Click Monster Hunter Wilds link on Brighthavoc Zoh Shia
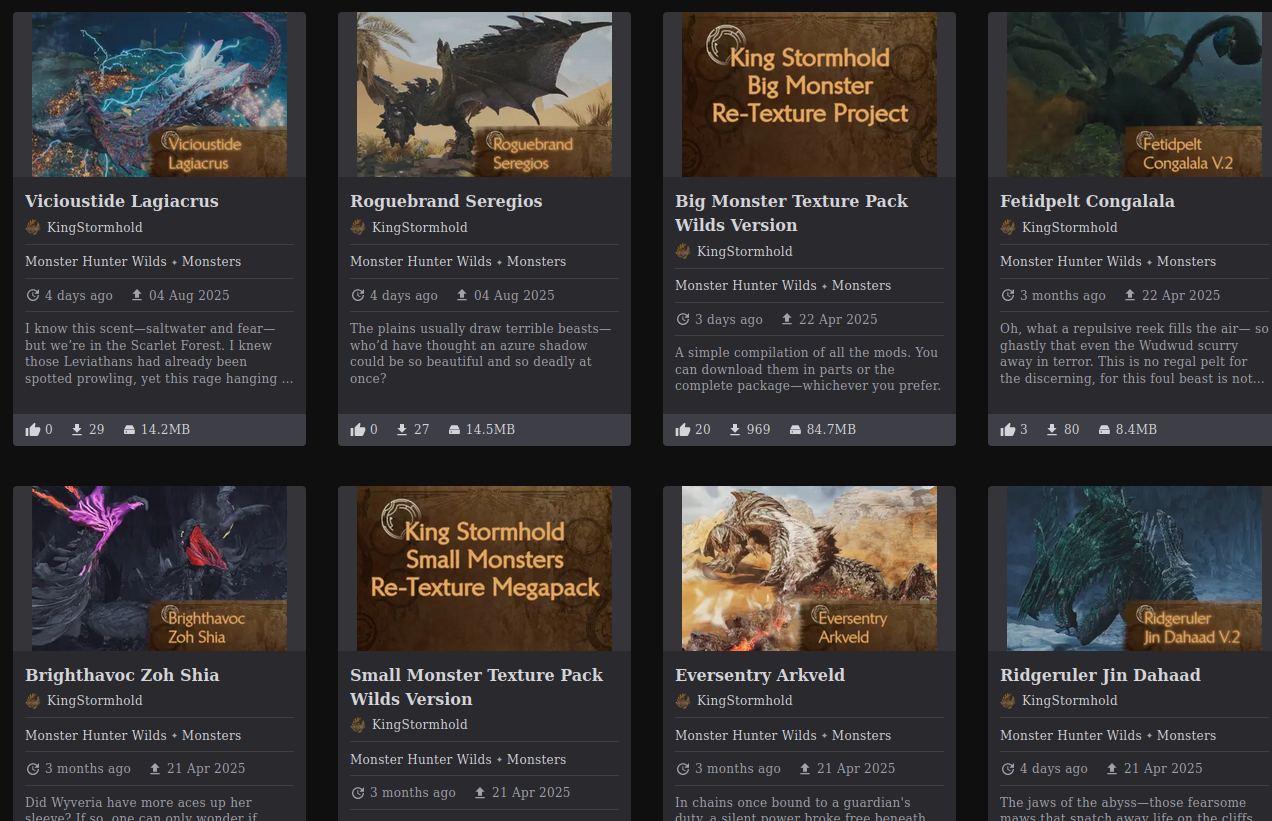The height and width of the screenshot is (821, 1272). [x=96, y=735]
